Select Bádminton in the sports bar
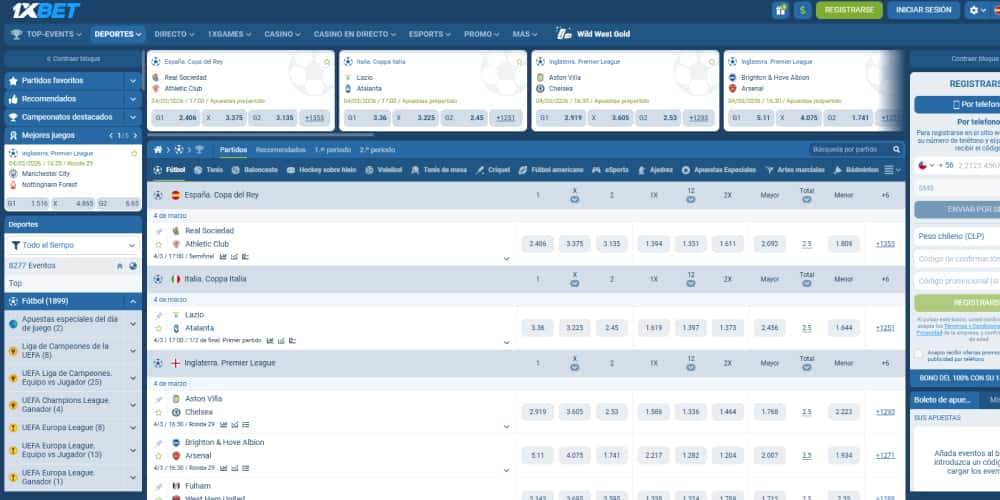Viewport: 1000px width, 500px height. pos(856,170)
